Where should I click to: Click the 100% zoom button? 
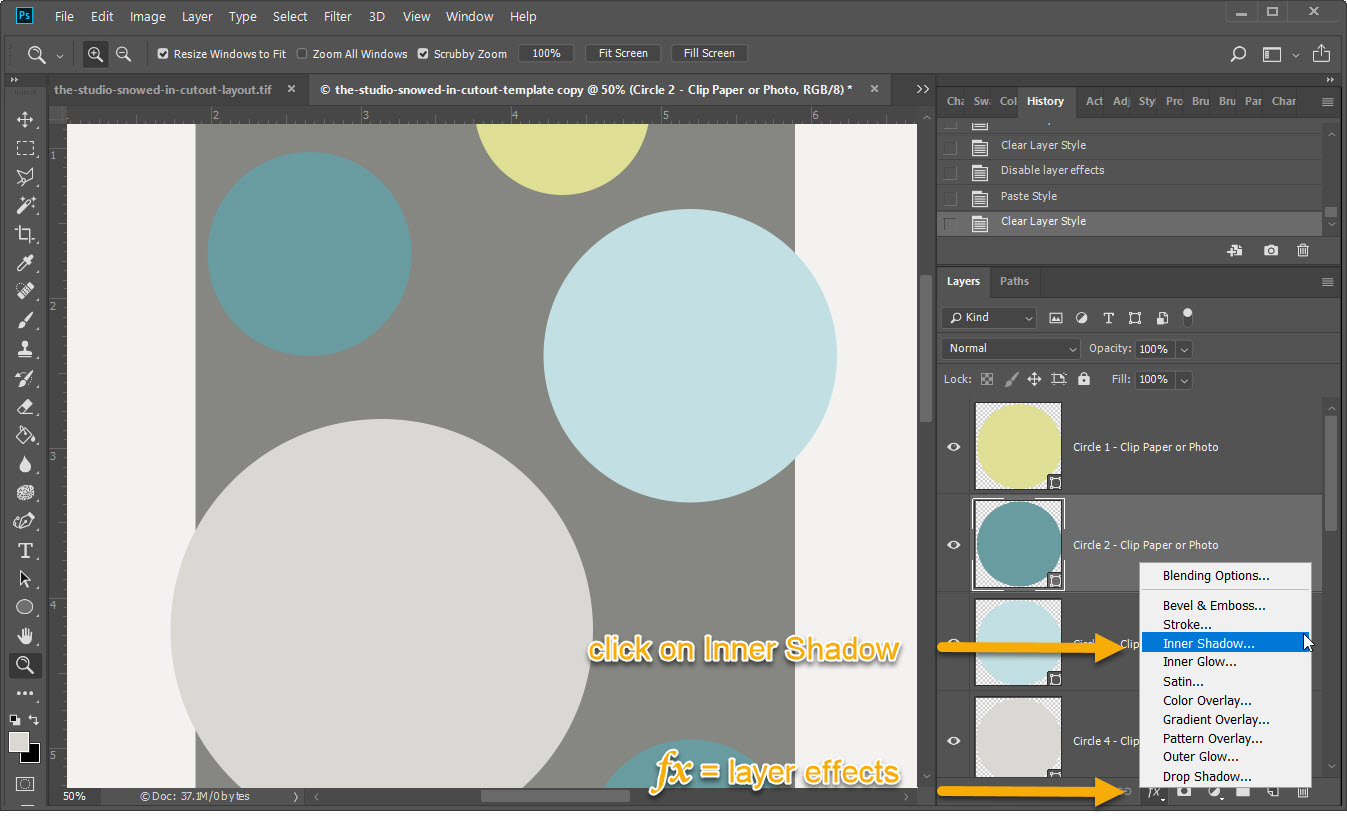tap(546, 54)
